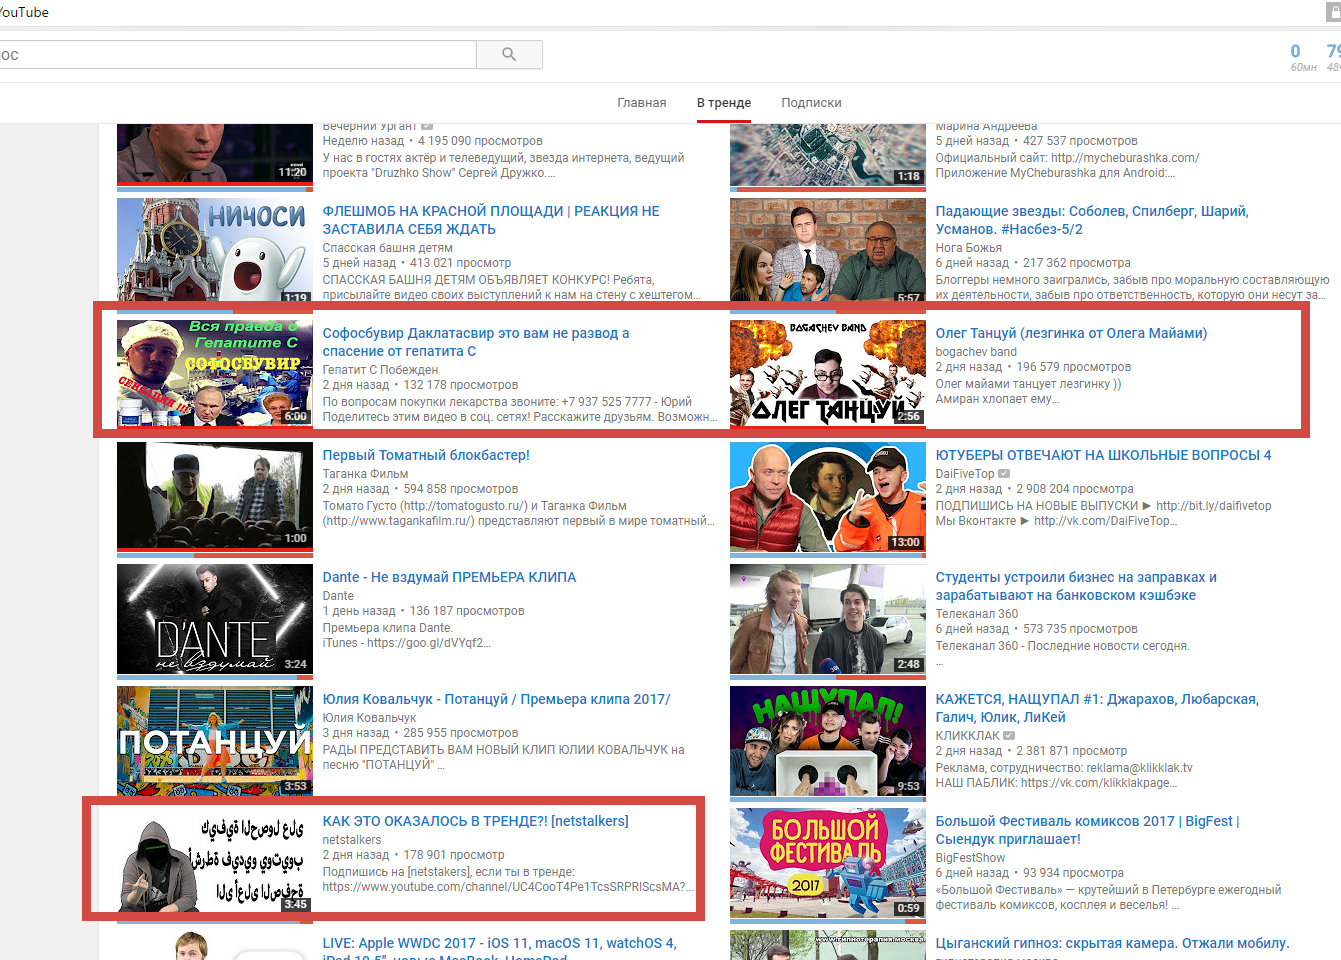Click the text 573 735 просмотров
The image size is (1341, 960).
1080,629
